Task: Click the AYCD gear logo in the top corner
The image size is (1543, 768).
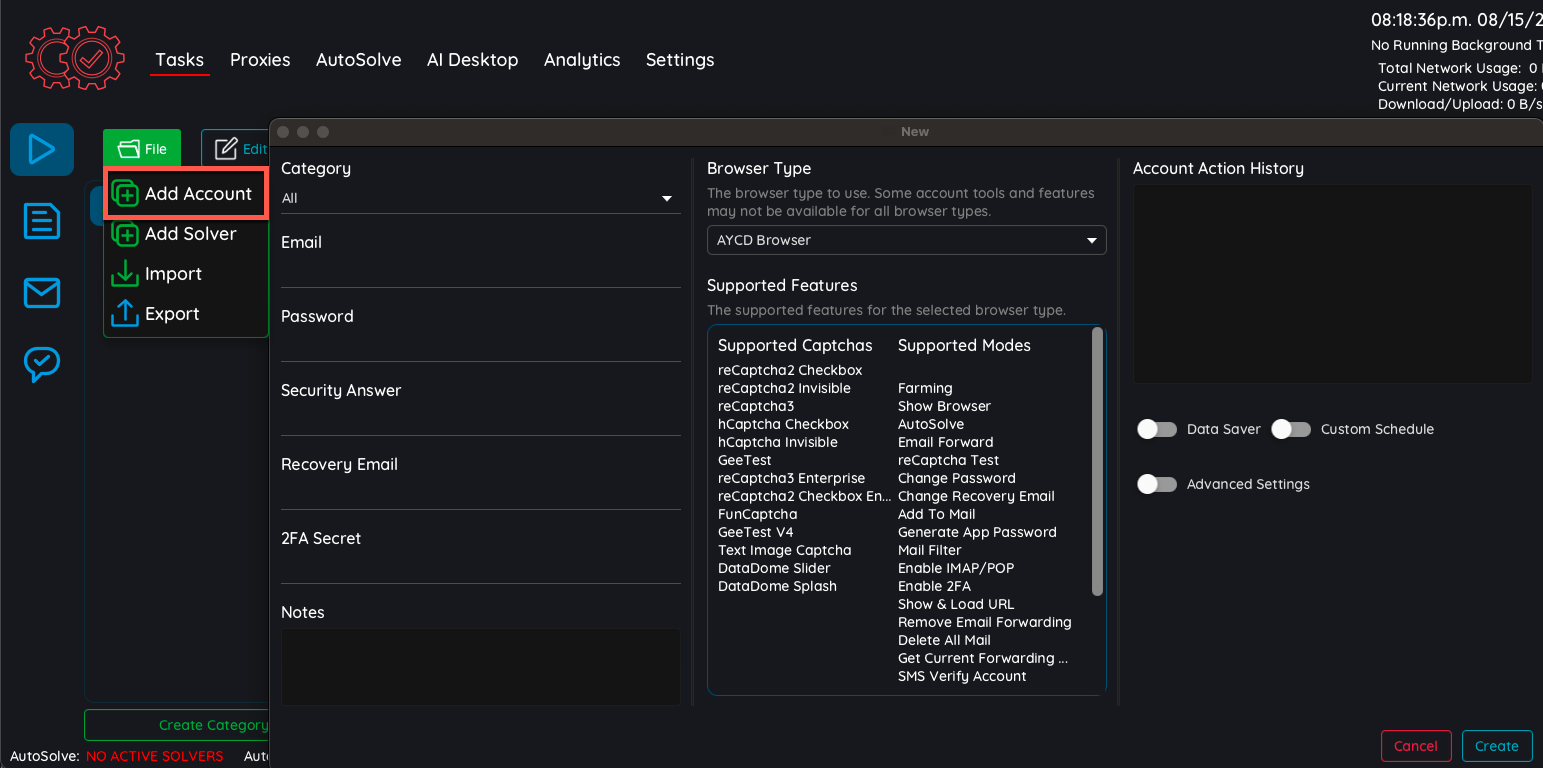Action: (74, 58)
